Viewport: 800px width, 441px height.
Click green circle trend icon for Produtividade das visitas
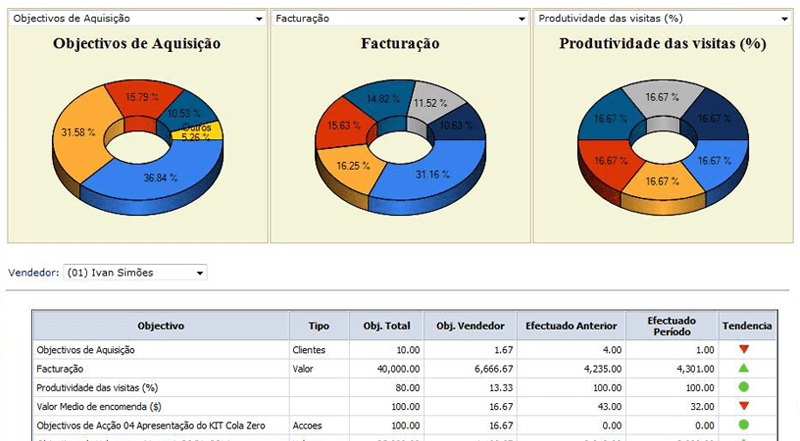pos(744,387)
